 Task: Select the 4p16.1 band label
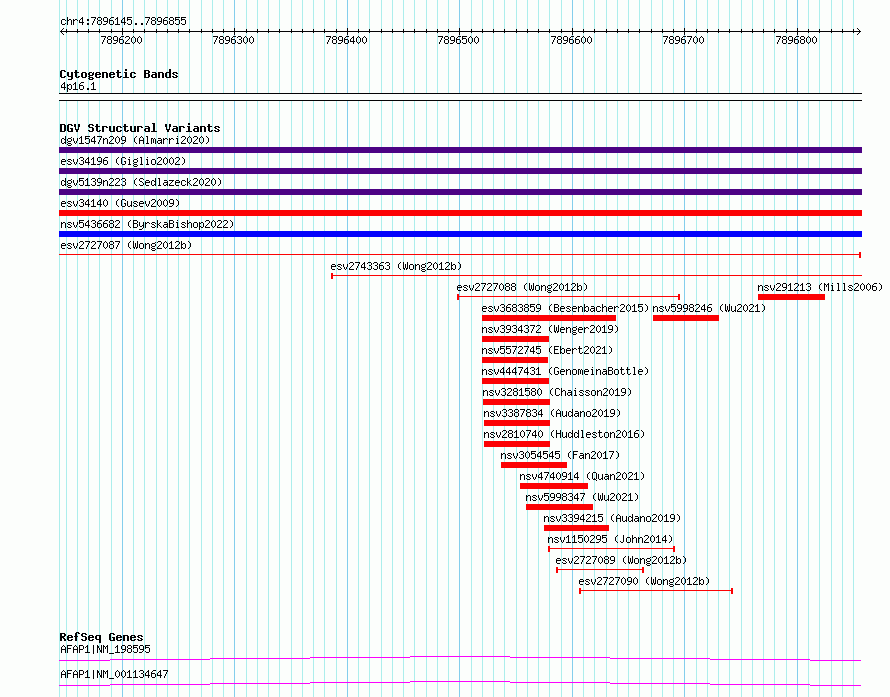(78, 86)
